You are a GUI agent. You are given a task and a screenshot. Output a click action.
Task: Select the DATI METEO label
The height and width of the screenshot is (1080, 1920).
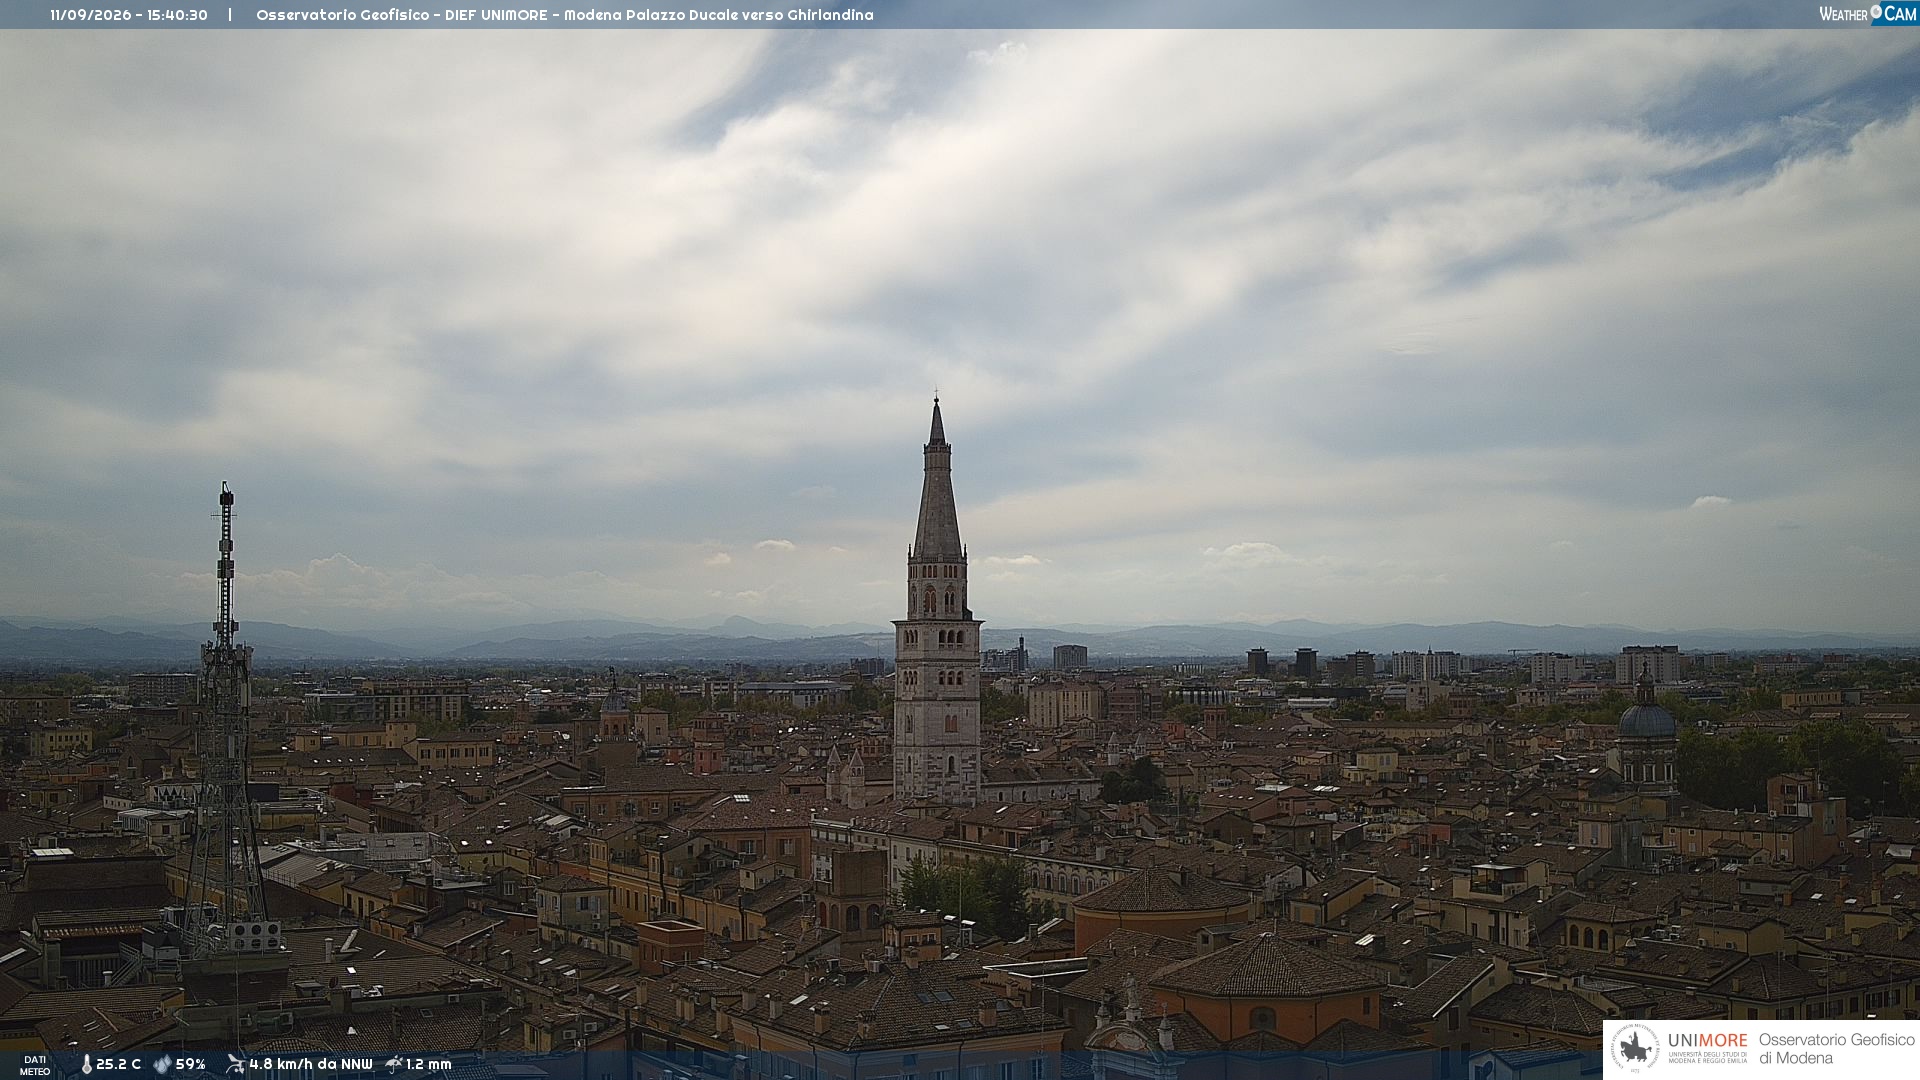point(35,1066)
